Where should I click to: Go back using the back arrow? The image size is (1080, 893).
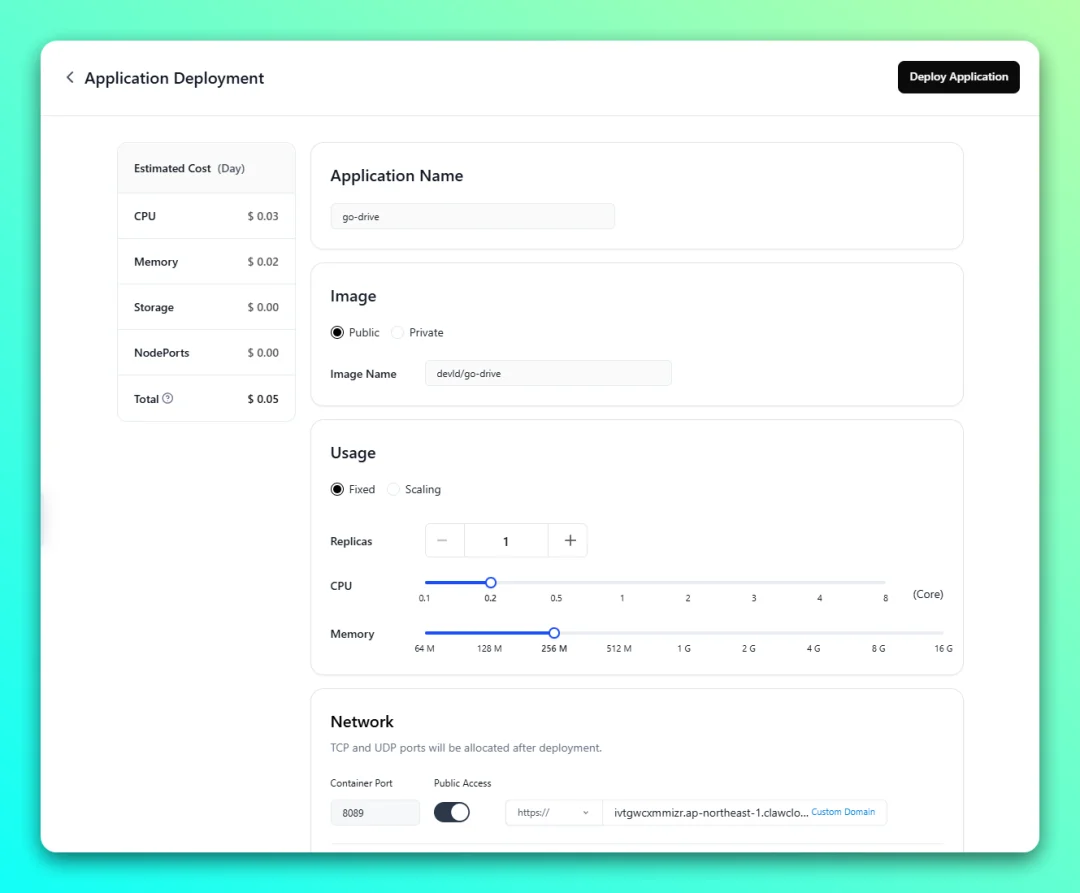point(70,77)
